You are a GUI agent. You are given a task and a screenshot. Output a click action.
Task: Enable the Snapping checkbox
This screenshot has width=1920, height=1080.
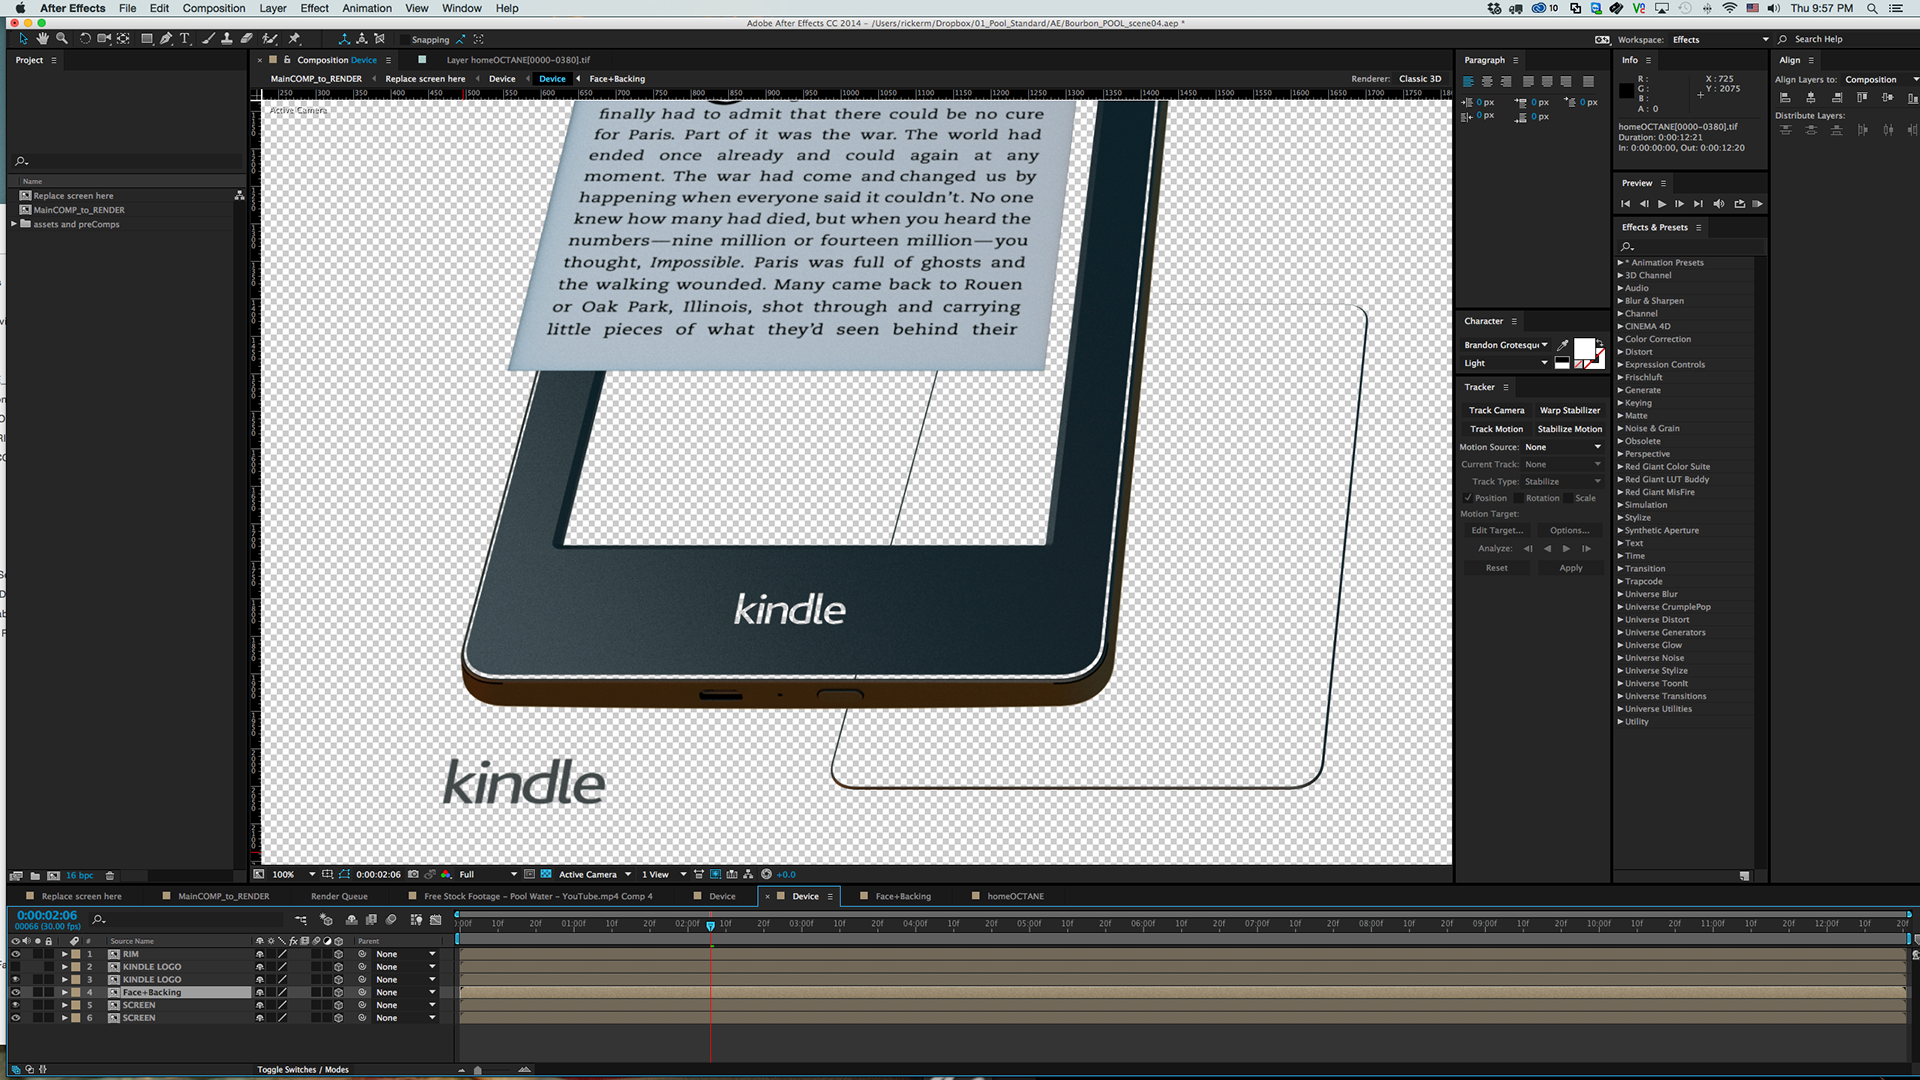403,40
